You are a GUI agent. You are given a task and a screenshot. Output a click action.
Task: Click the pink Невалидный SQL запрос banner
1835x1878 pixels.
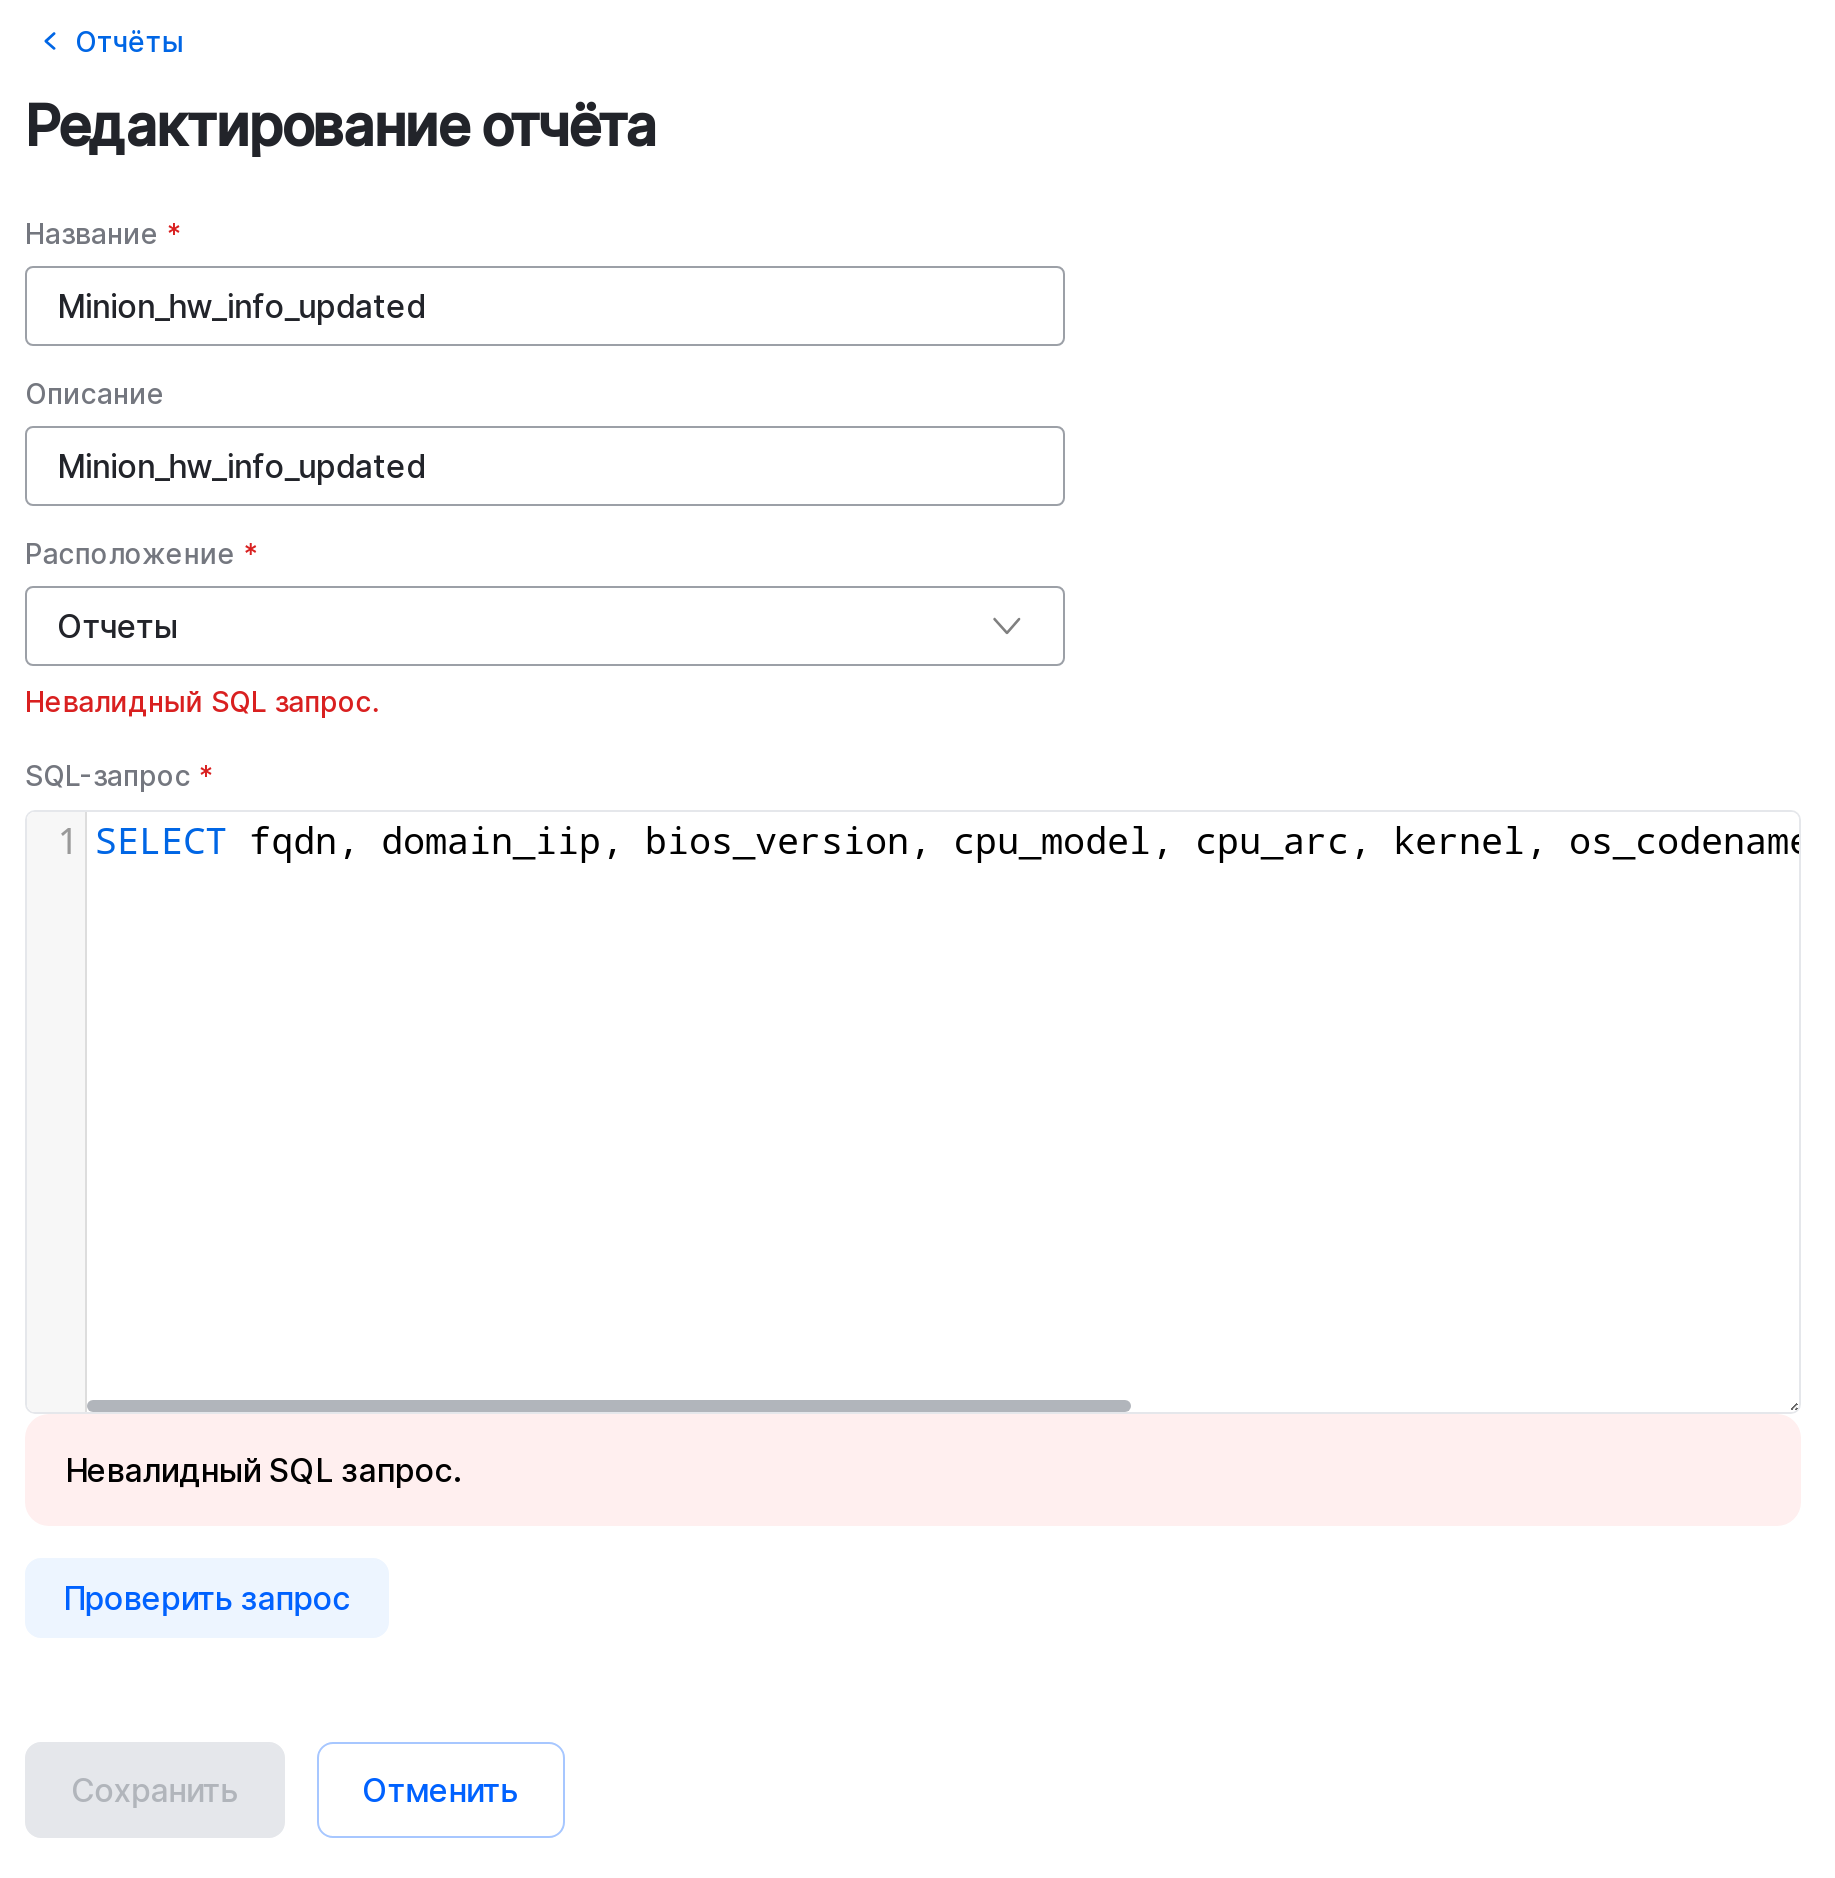[x=912, y=1470]
